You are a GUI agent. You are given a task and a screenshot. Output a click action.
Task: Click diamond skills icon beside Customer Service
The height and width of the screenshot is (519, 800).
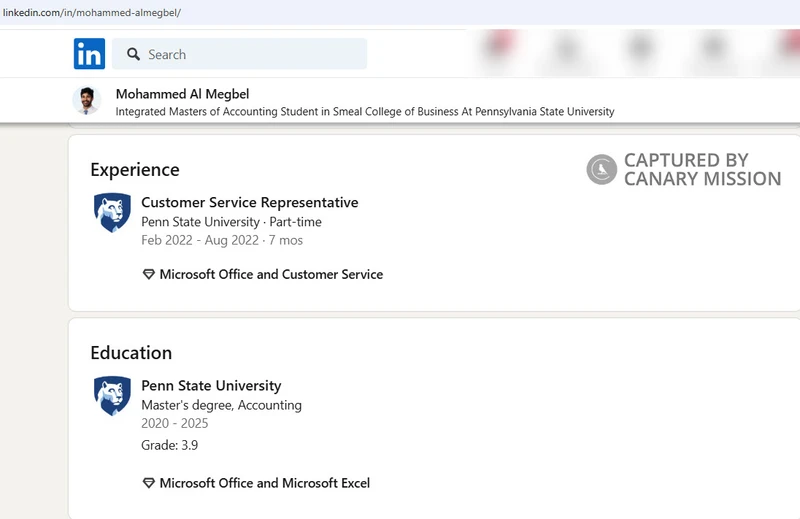(x=148, y=275)
